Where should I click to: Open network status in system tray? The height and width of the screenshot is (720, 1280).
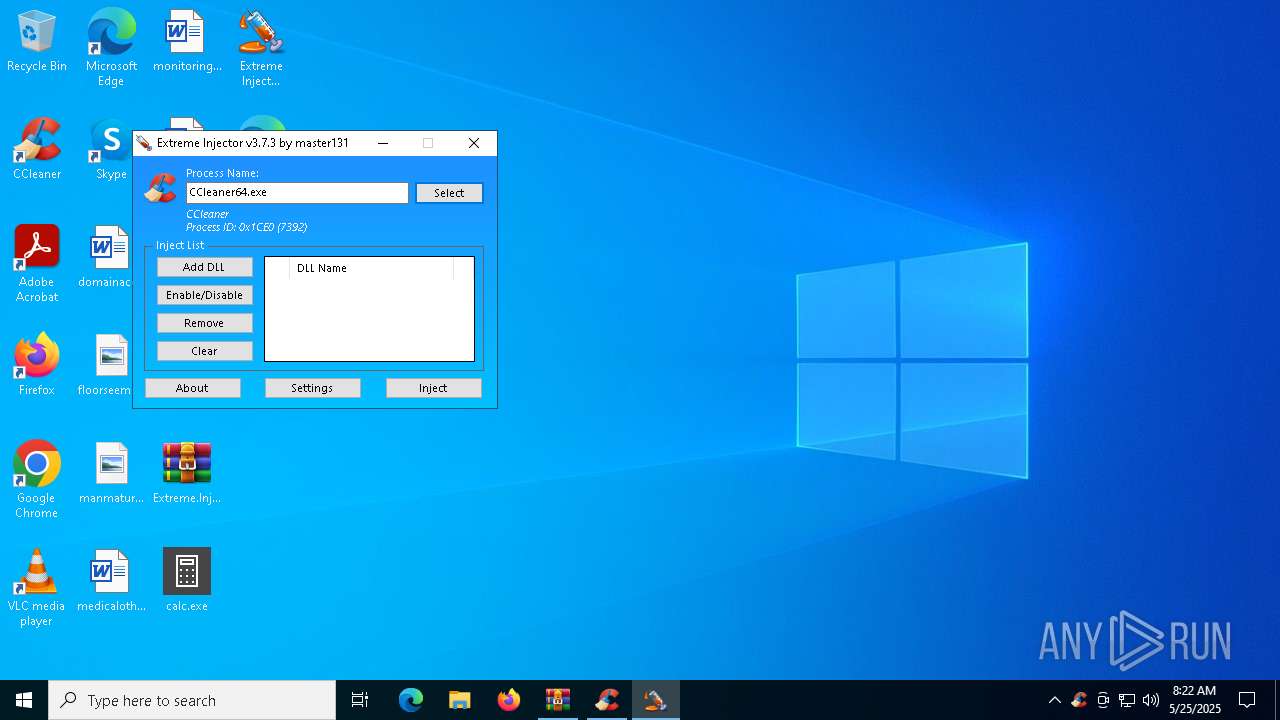(x=1127, y=700)
